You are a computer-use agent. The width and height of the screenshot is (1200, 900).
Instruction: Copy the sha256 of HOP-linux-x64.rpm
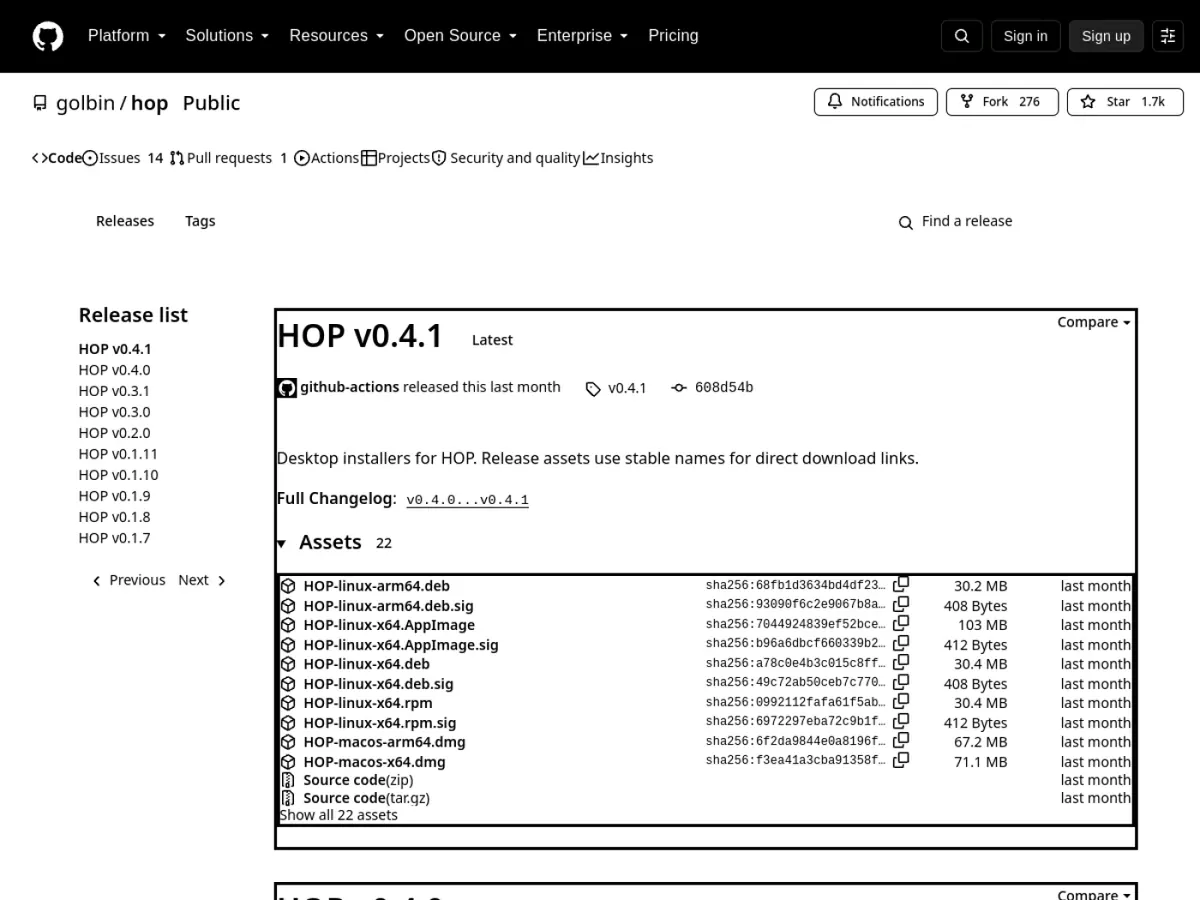click(901, 701)
